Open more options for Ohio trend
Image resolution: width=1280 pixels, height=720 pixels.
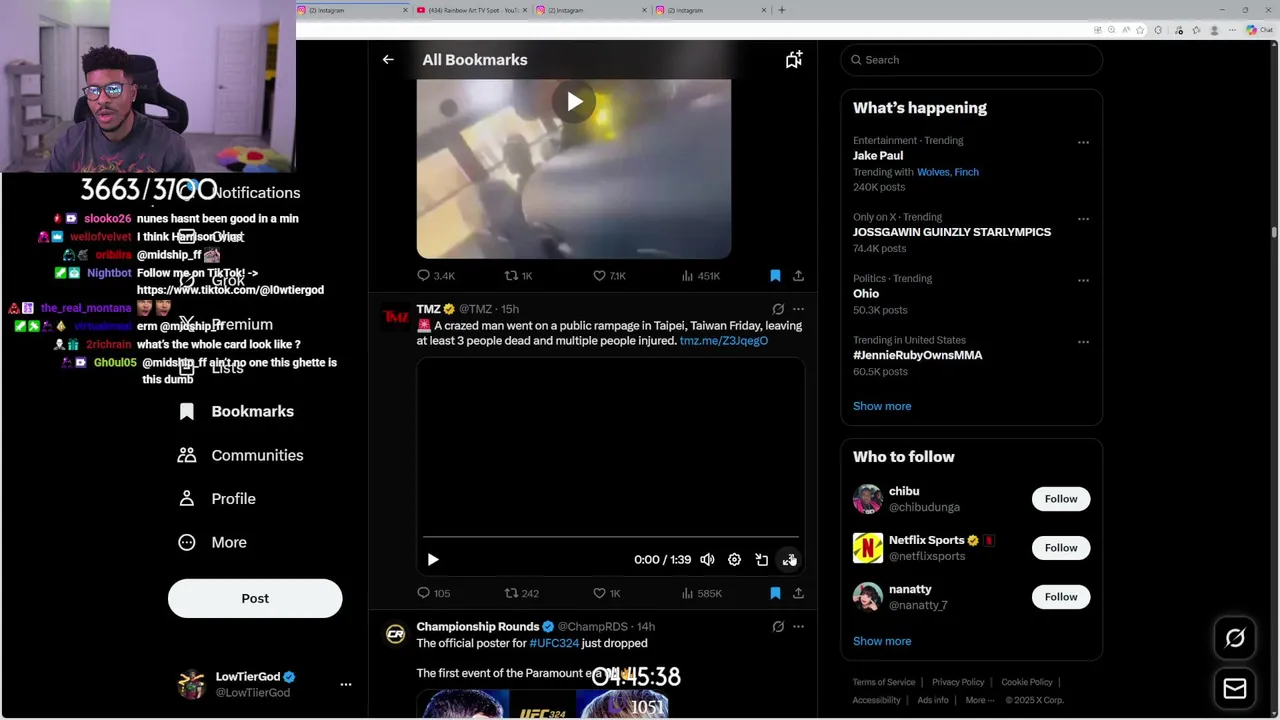[1083, 281]
